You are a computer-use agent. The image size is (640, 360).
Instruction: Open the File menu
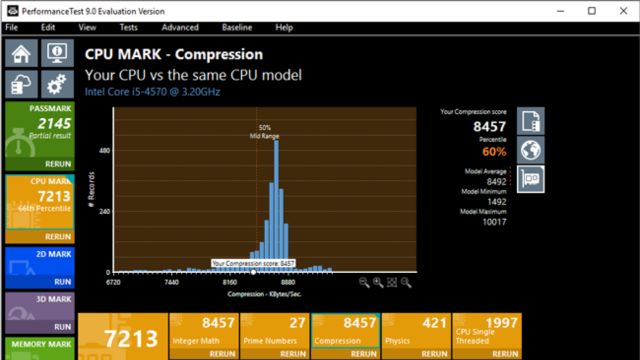tap(11, 27)
